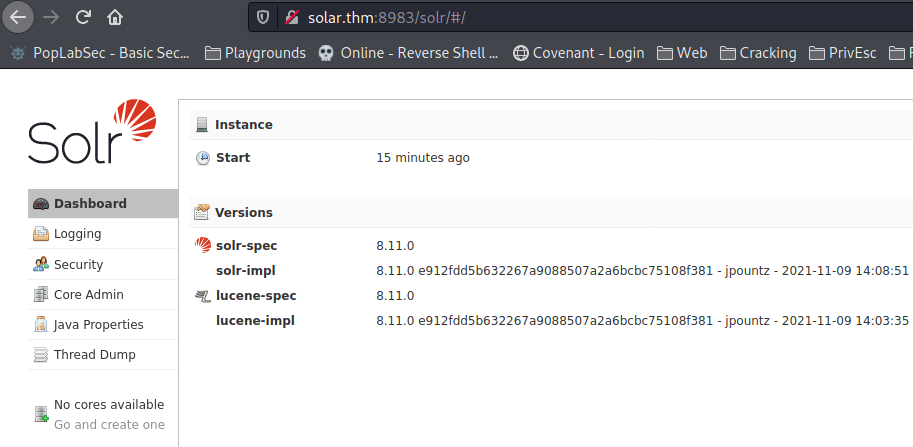Open the Covenant - Login bookmark
The width and height of the screenshot is (913, 447).
click(578, 53)
